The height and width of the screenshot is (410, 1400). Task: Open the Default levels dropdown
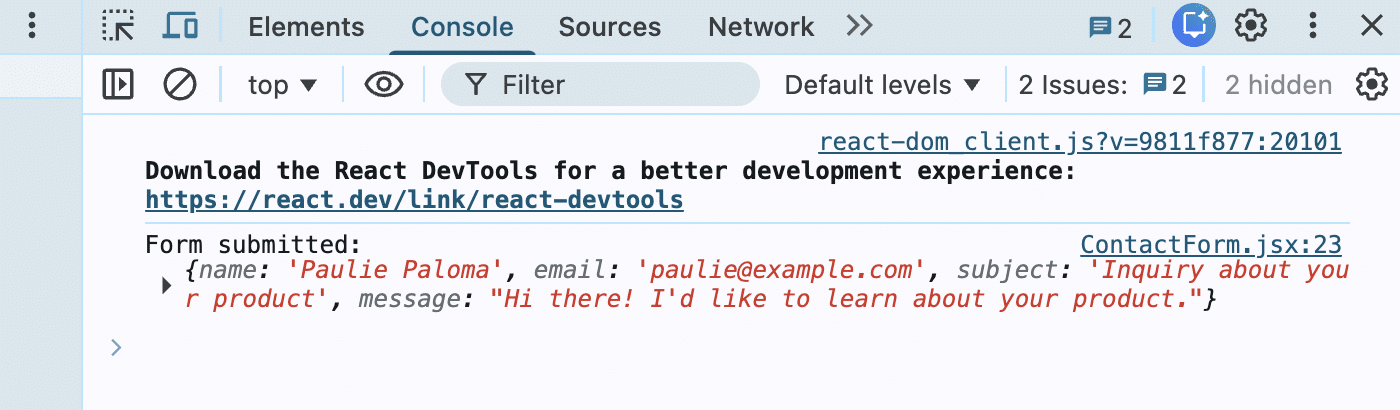(883, 85)
